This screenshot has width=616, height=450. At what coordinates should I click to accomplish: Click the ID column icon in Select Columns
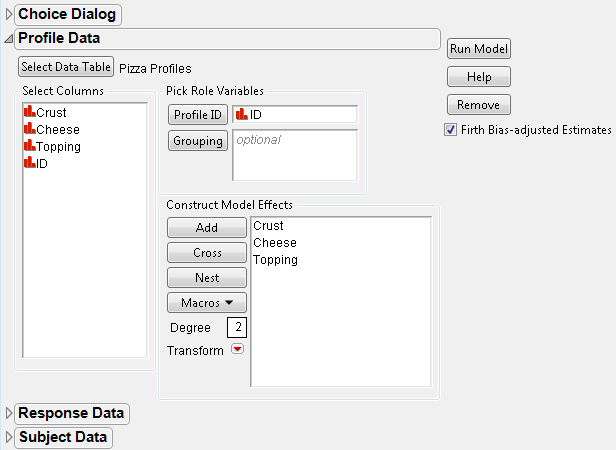[29, 163]
